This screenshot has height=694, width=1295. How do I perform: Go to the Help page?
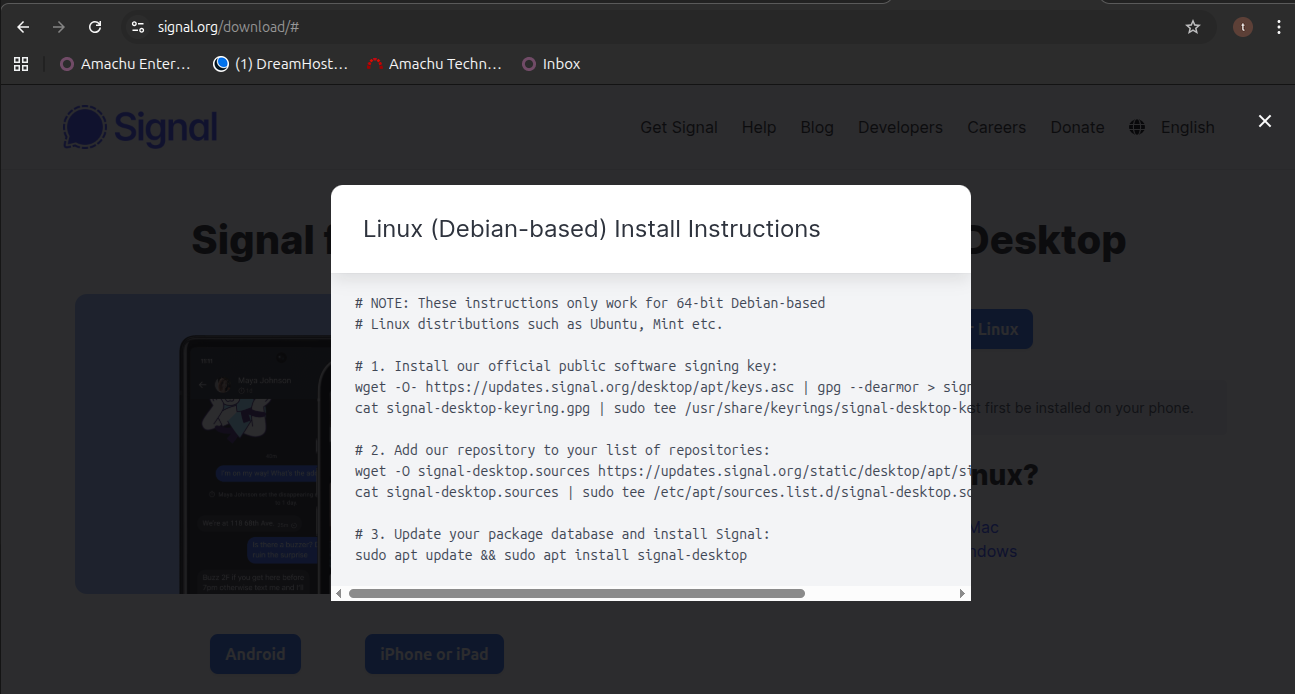pyautogui.click(x=758, y=127)
